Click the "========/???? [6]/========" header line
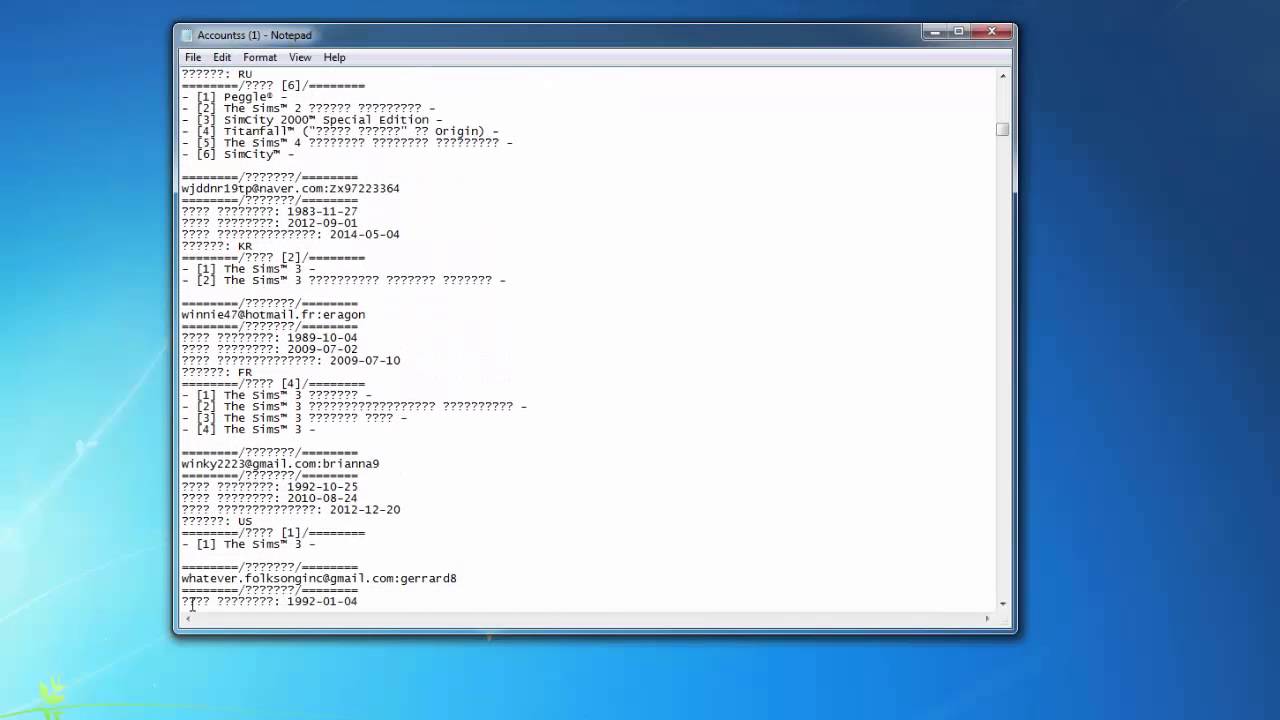The width and height of the screenshot is (1280, 720). [273, 86]
